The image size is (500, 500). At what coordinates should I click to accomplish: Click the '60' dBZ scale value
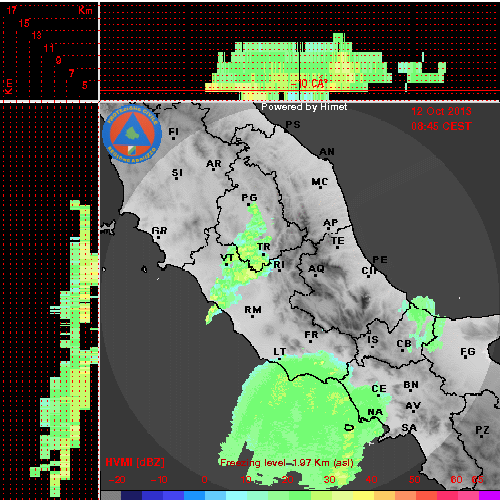[x=456, y=480]
